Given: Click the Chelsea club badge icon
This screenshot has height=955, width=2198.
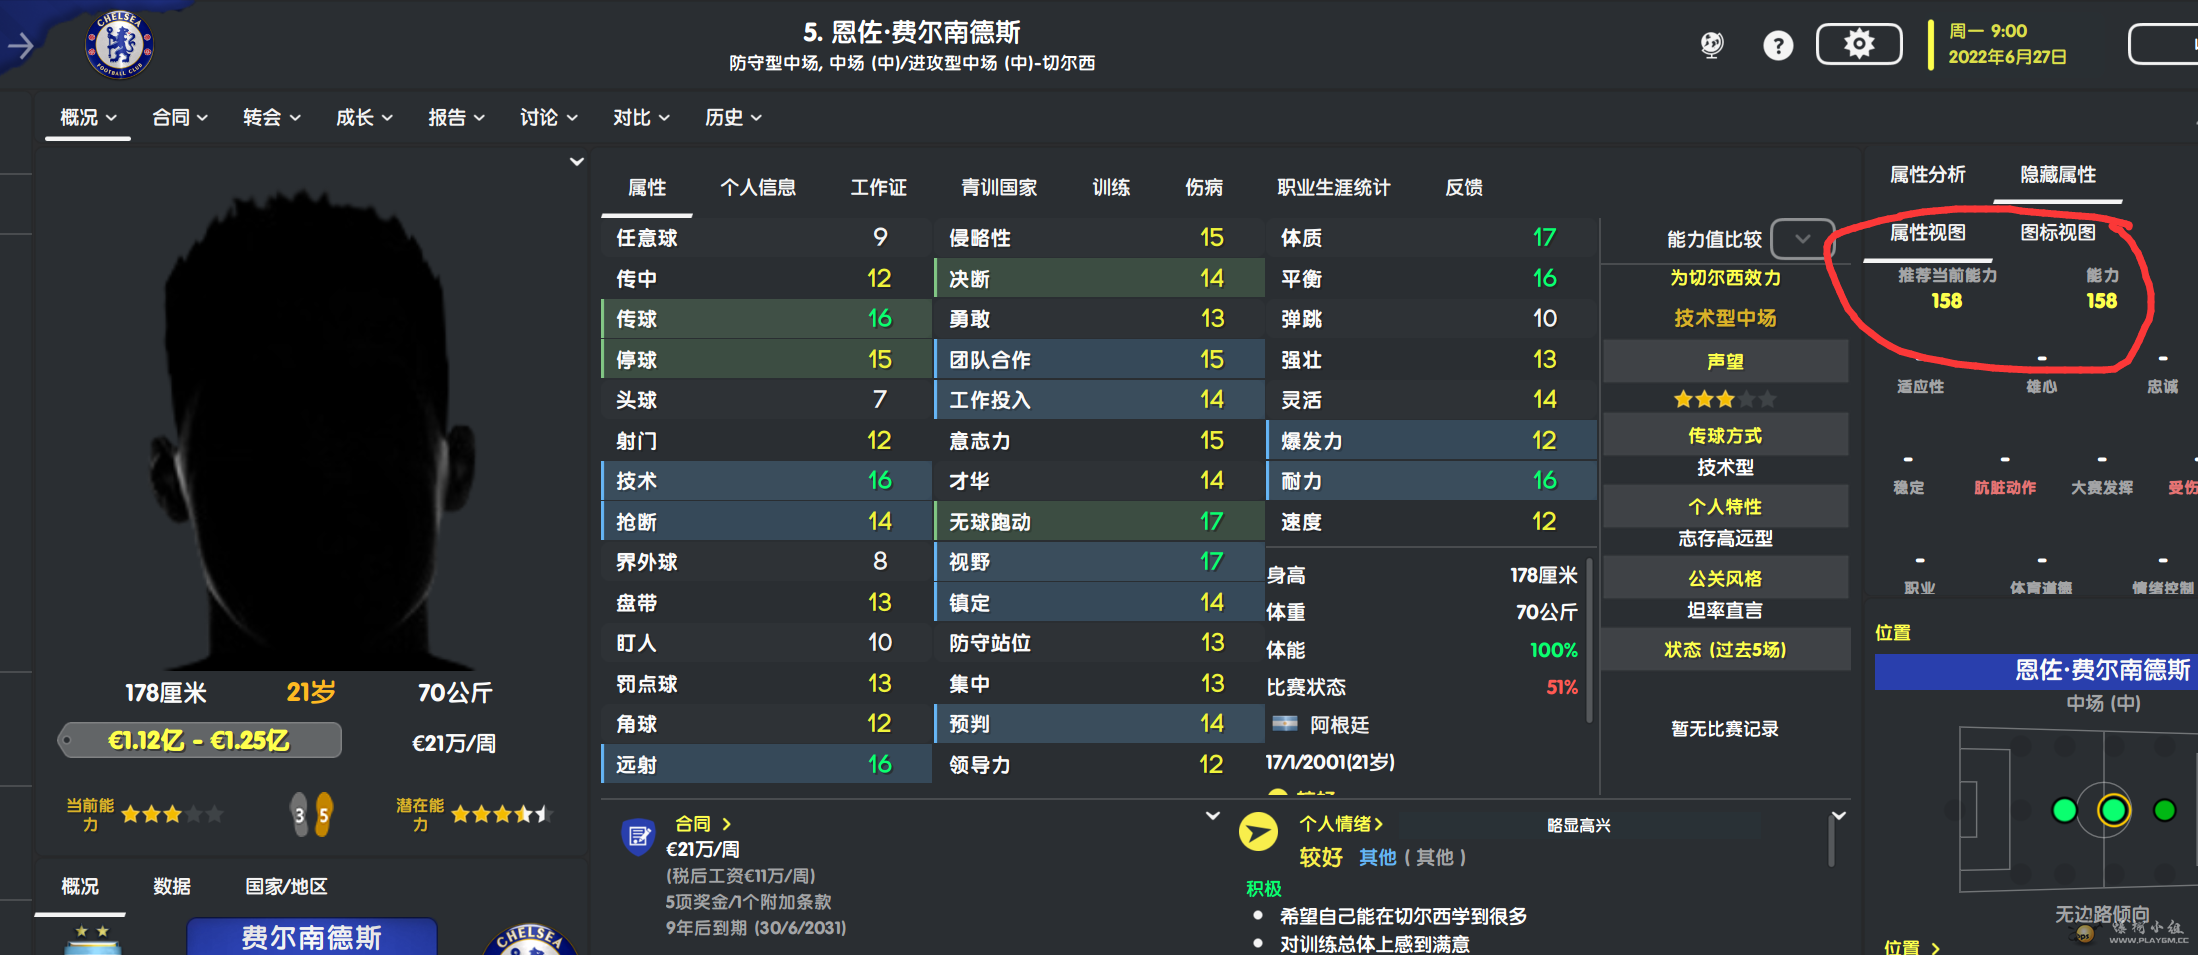Looking at the screenshot, I should click(119, 45).
